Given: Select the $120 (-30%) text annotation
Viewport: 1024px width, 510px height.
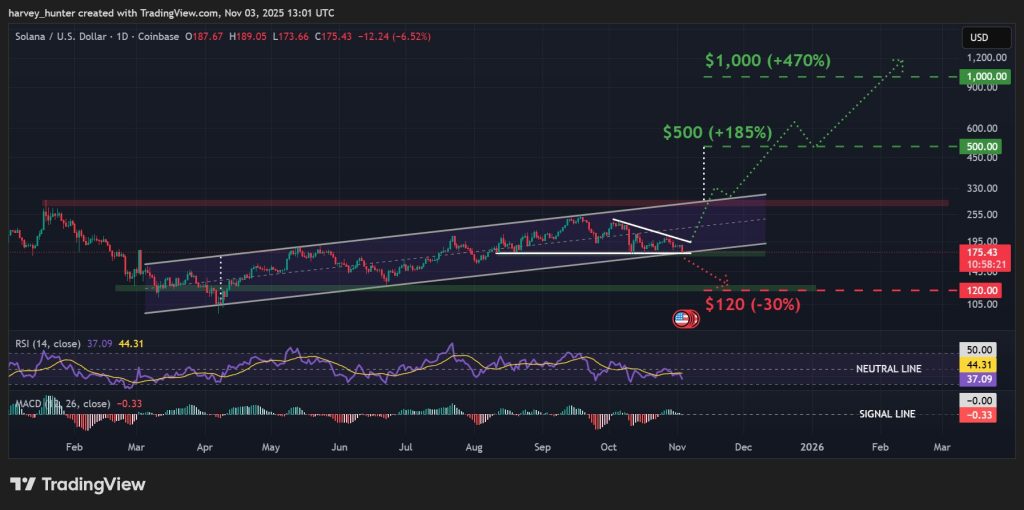Looking at the screenshot, I should click(751, 305).
